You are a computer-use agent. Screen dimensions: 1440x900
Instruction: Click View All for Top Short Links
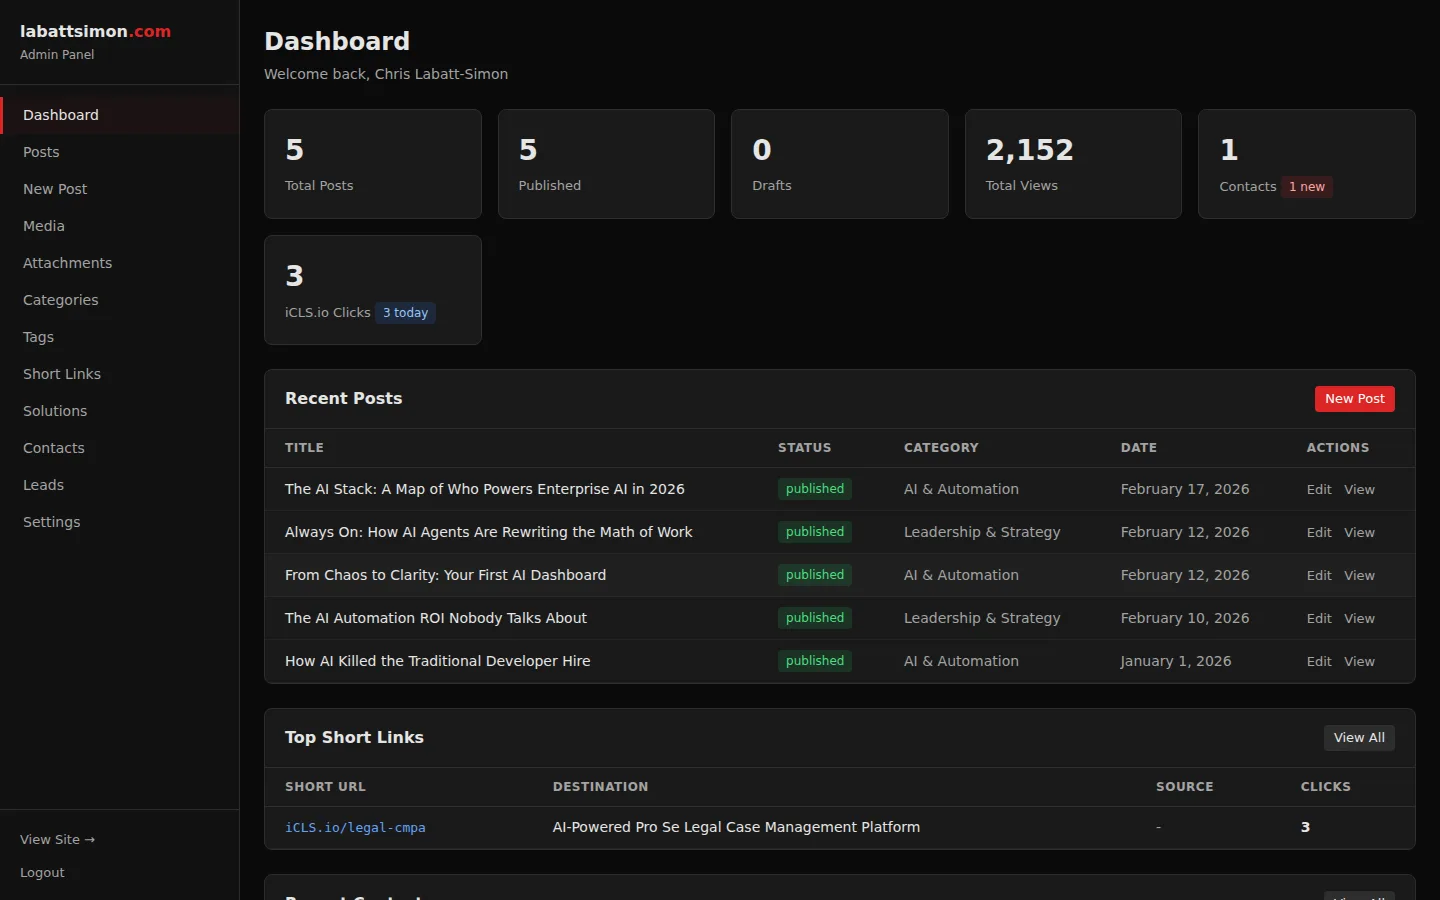(1359, 737)
